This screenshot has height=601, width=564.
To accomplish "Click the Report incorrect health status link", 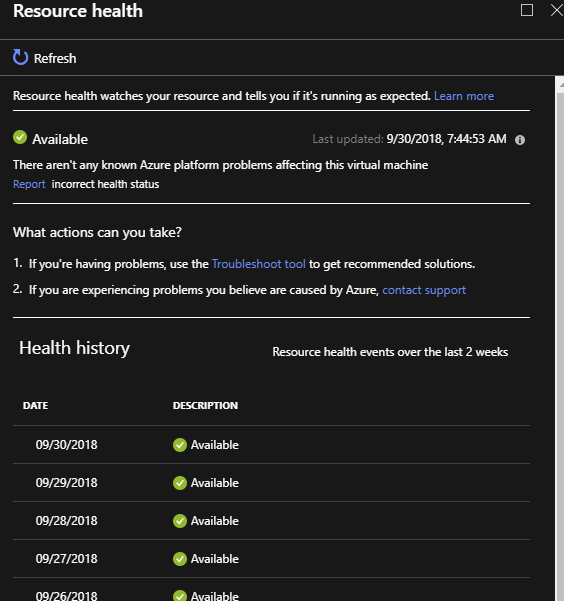I will click(30, 184).
